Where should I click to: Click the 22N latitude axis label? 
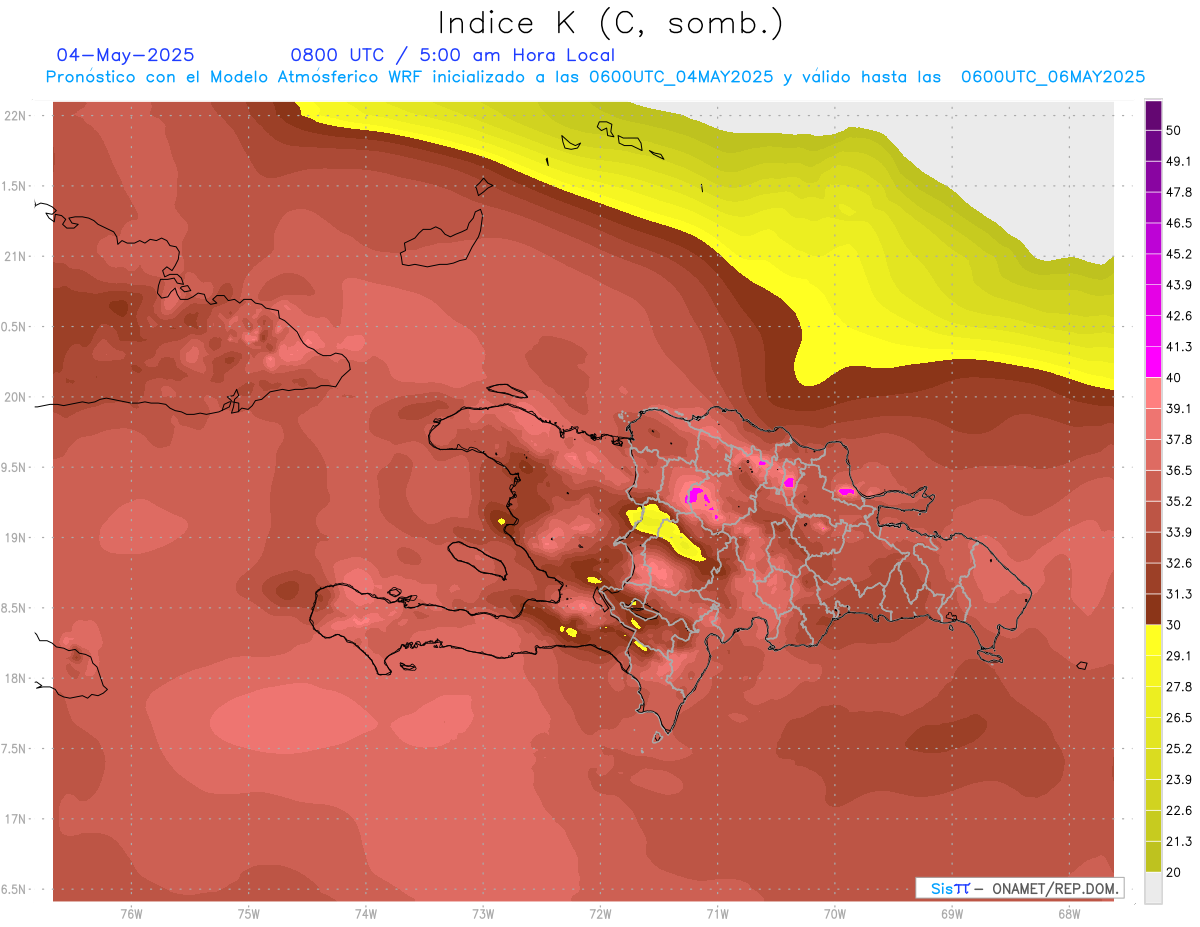(14, 116)
